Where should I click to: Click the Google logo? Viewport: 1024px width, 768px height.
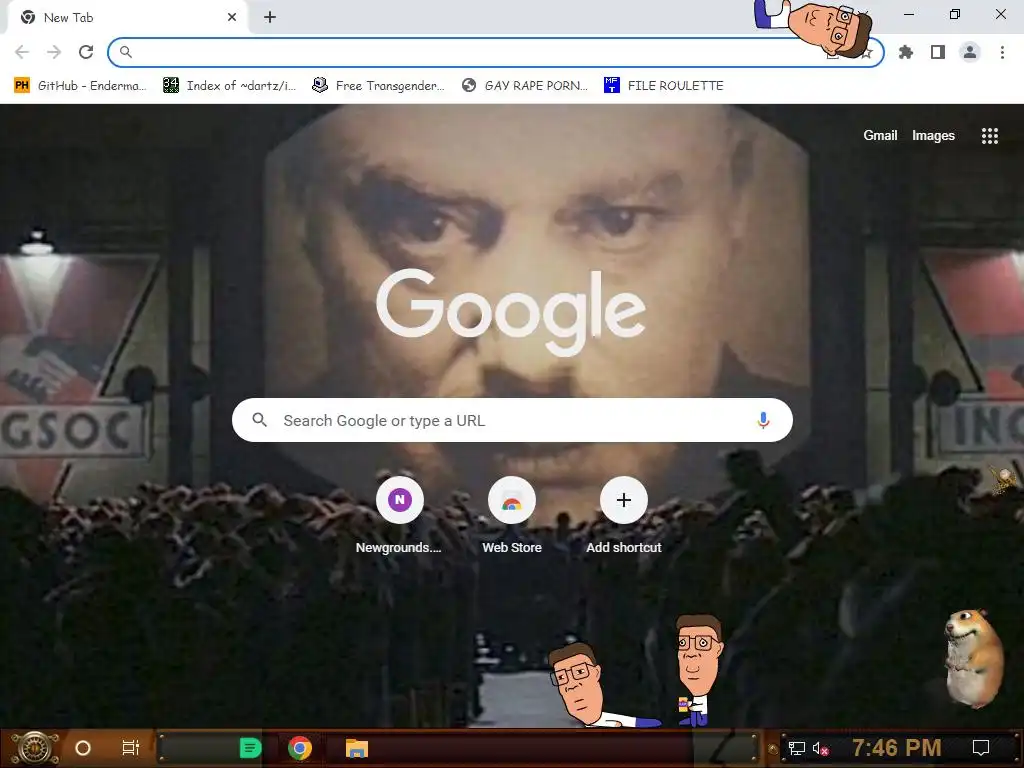pyautogui.click(x=511, y=312)
